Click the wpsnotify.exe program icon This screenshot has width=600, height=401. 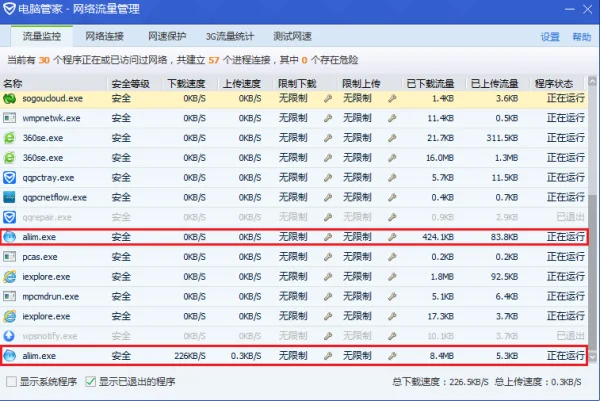pyautogui.click(x=10, y=336)
